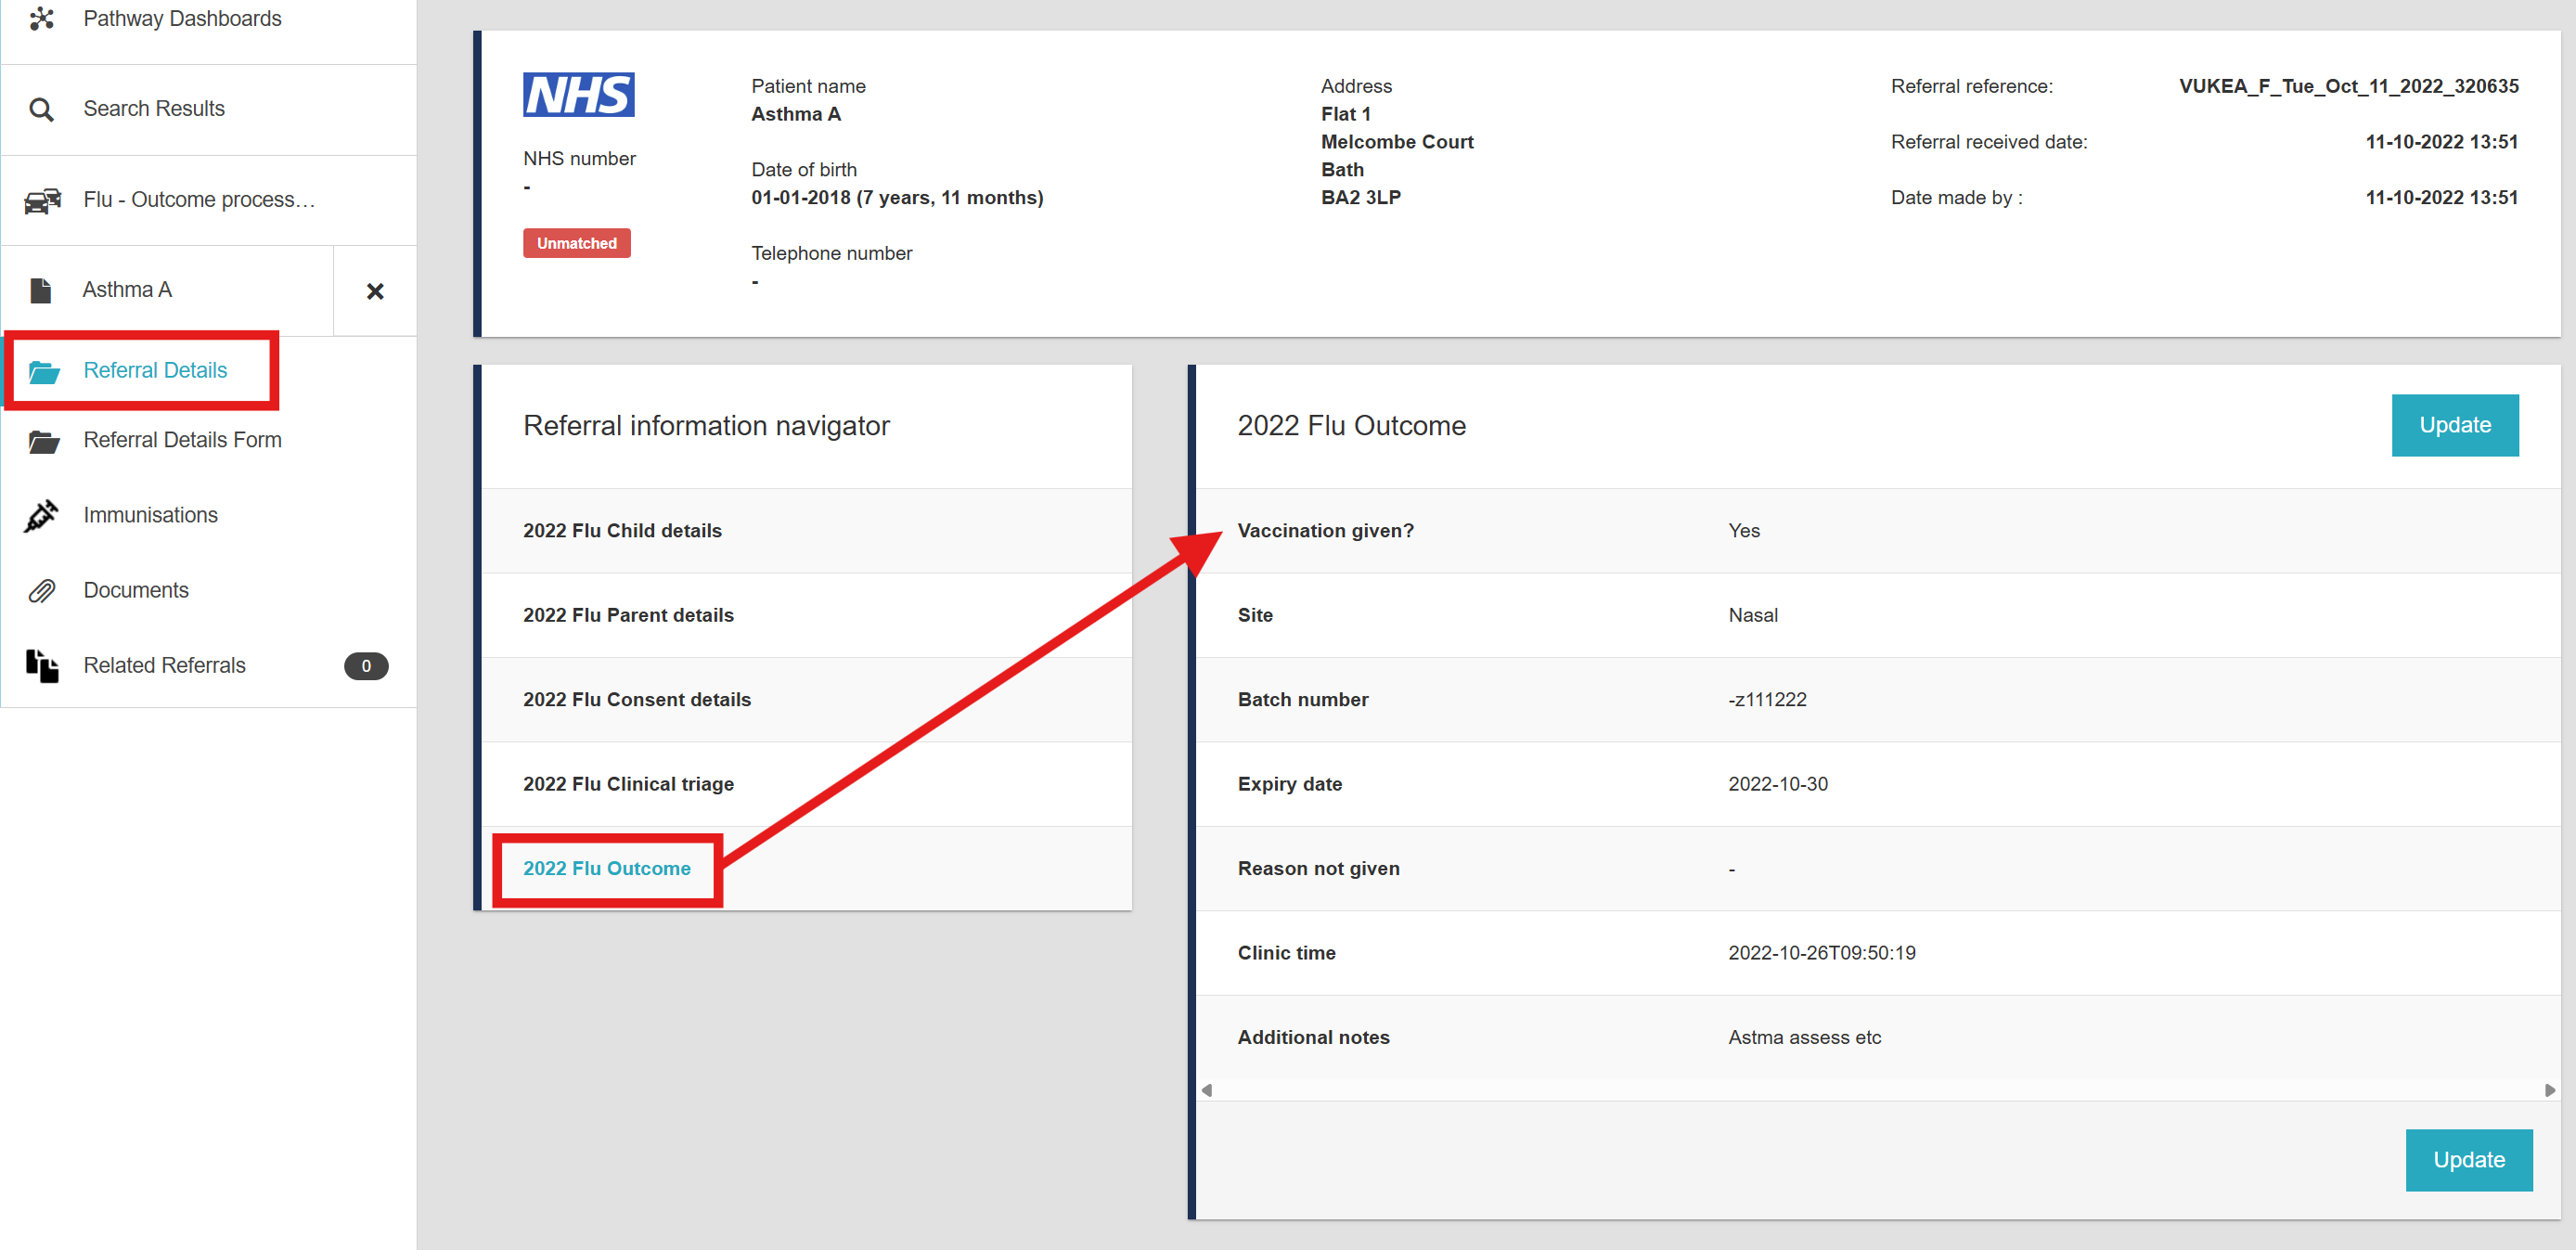Screen dimensions: 2576x1250
Task: Select 2022 Flu Child details section
Action: pos(622,530)
